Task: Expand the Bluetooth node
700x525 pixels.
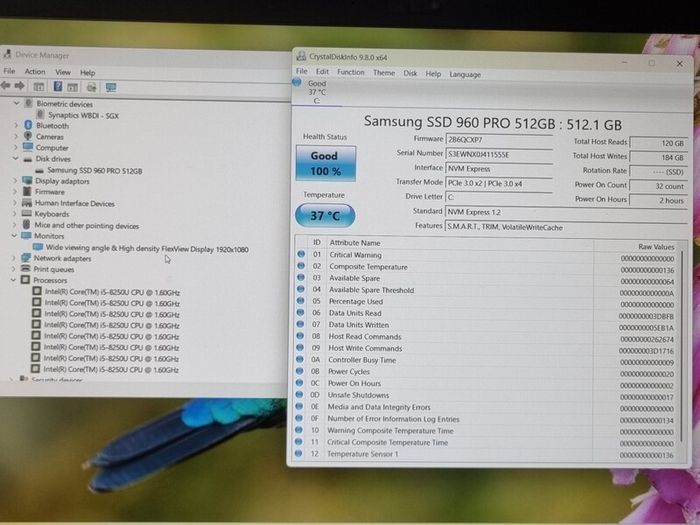Action: (x=16, y=126)
